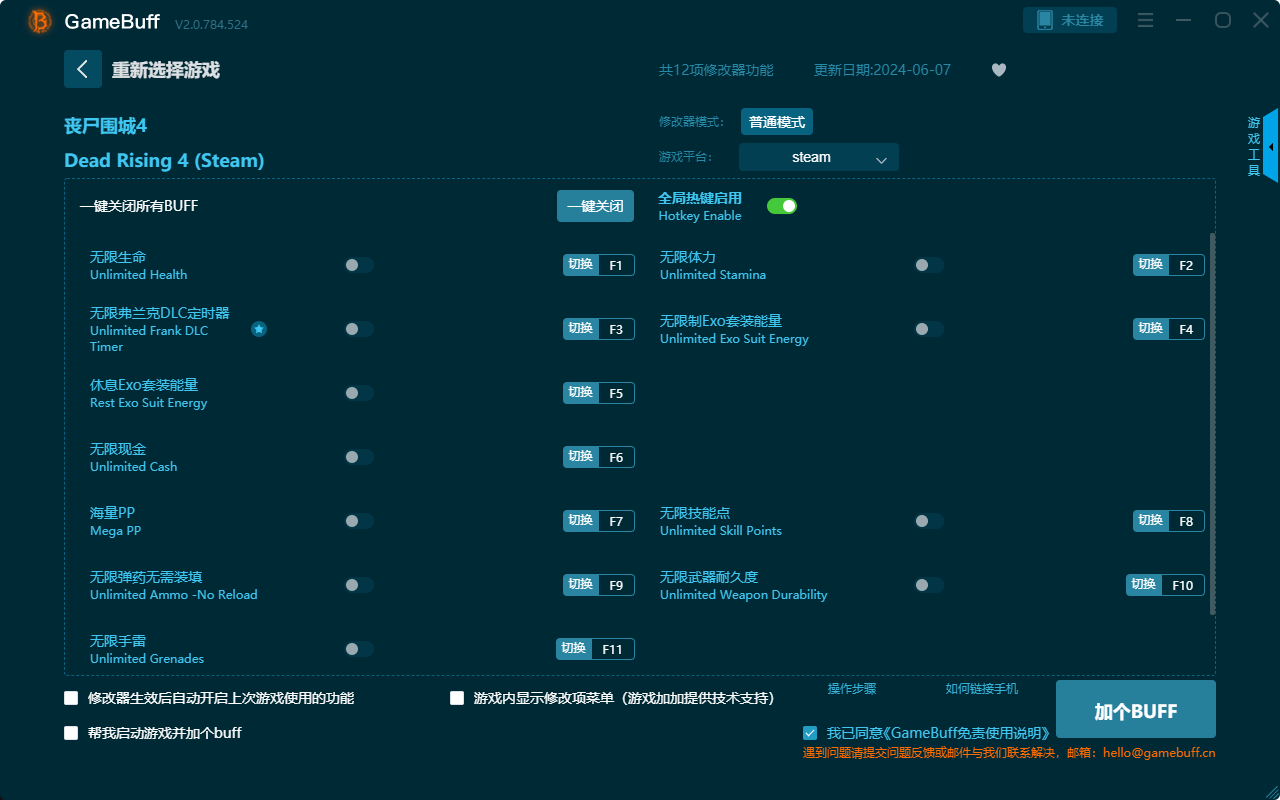The width and height of the screenshot is (1280, 800).
Task: Uncheck the 我已同意 agreement checkbox
Action: pos(810,733)
